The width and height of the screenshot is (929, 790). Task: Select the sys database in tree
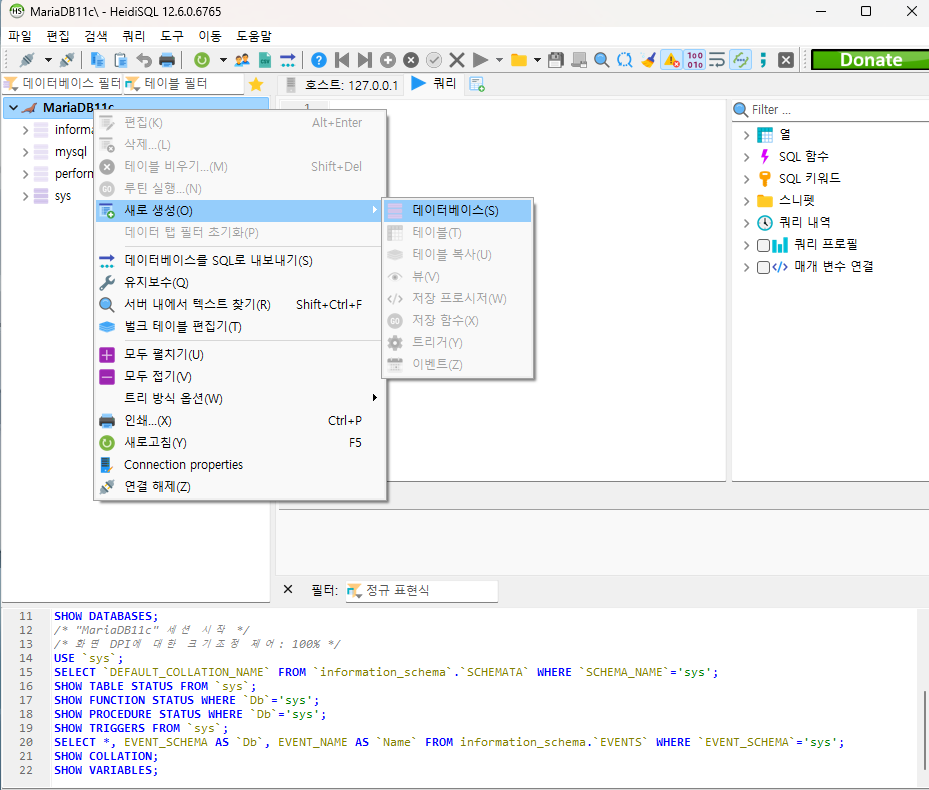pos(63,196)
